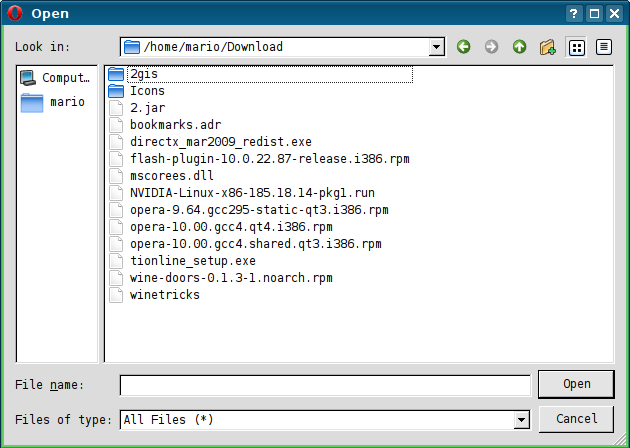This screenshot has height=448, width=630.
Task: Click the file icon beside opera-9.64.gcc295-static-qt3.i386.rpm
Action: 116,210
